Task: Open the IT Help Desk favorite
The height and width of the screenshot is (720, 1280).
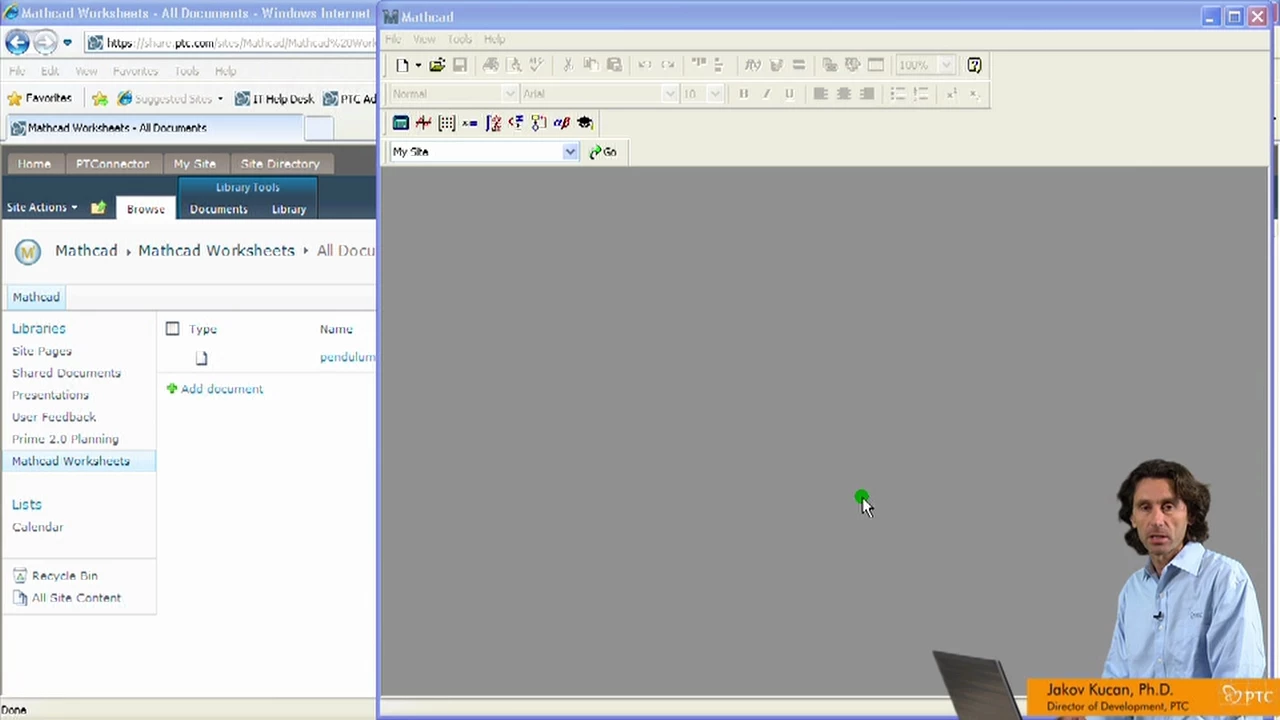Action: click(x=274, y=99)
